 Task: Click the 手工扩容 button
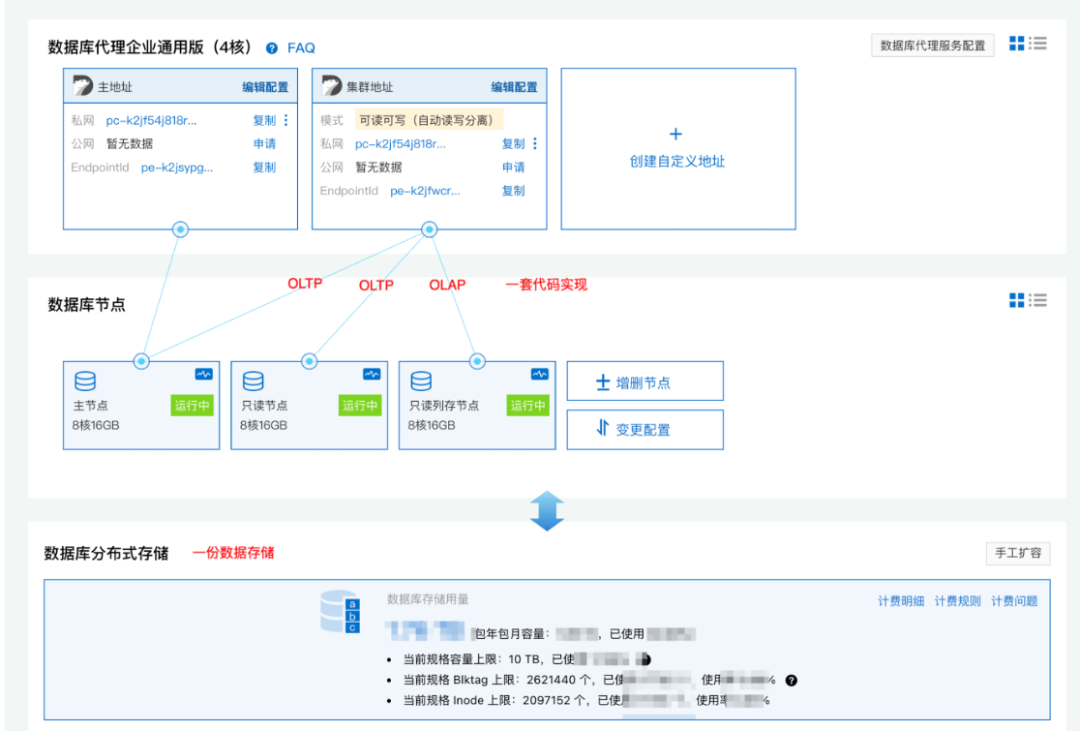tap(1018, 553)
